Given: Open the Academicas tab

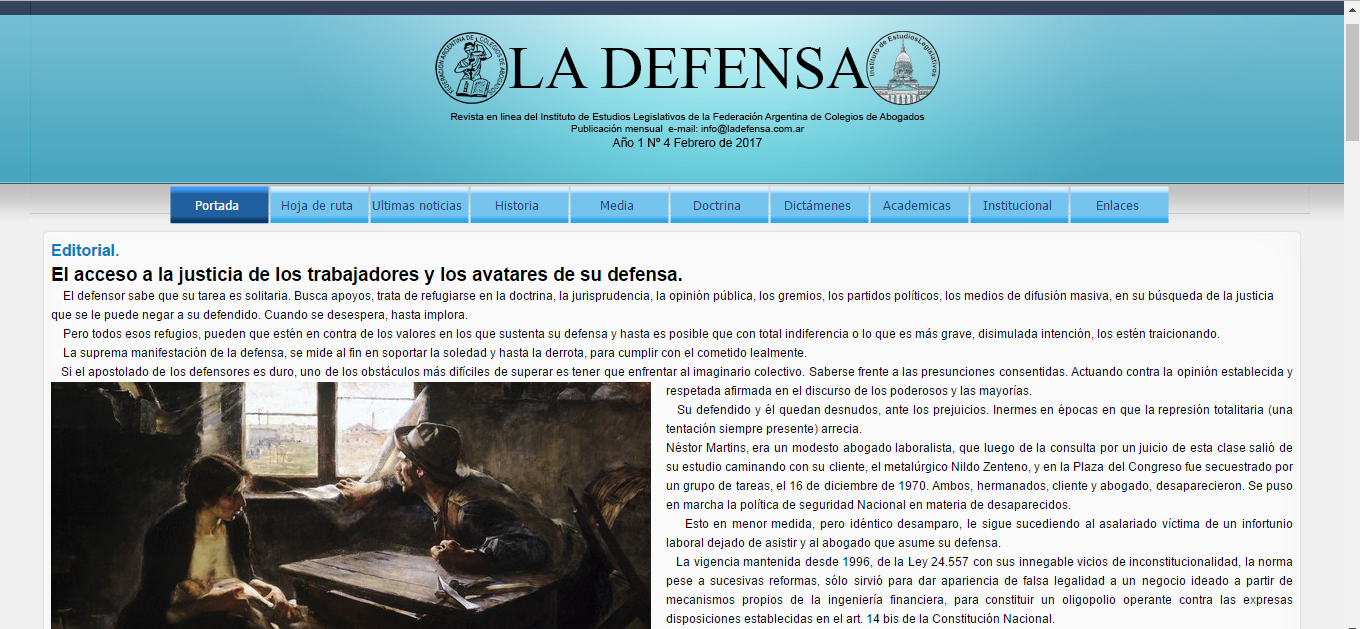Looking at the screenshot, I should [918, 205].
